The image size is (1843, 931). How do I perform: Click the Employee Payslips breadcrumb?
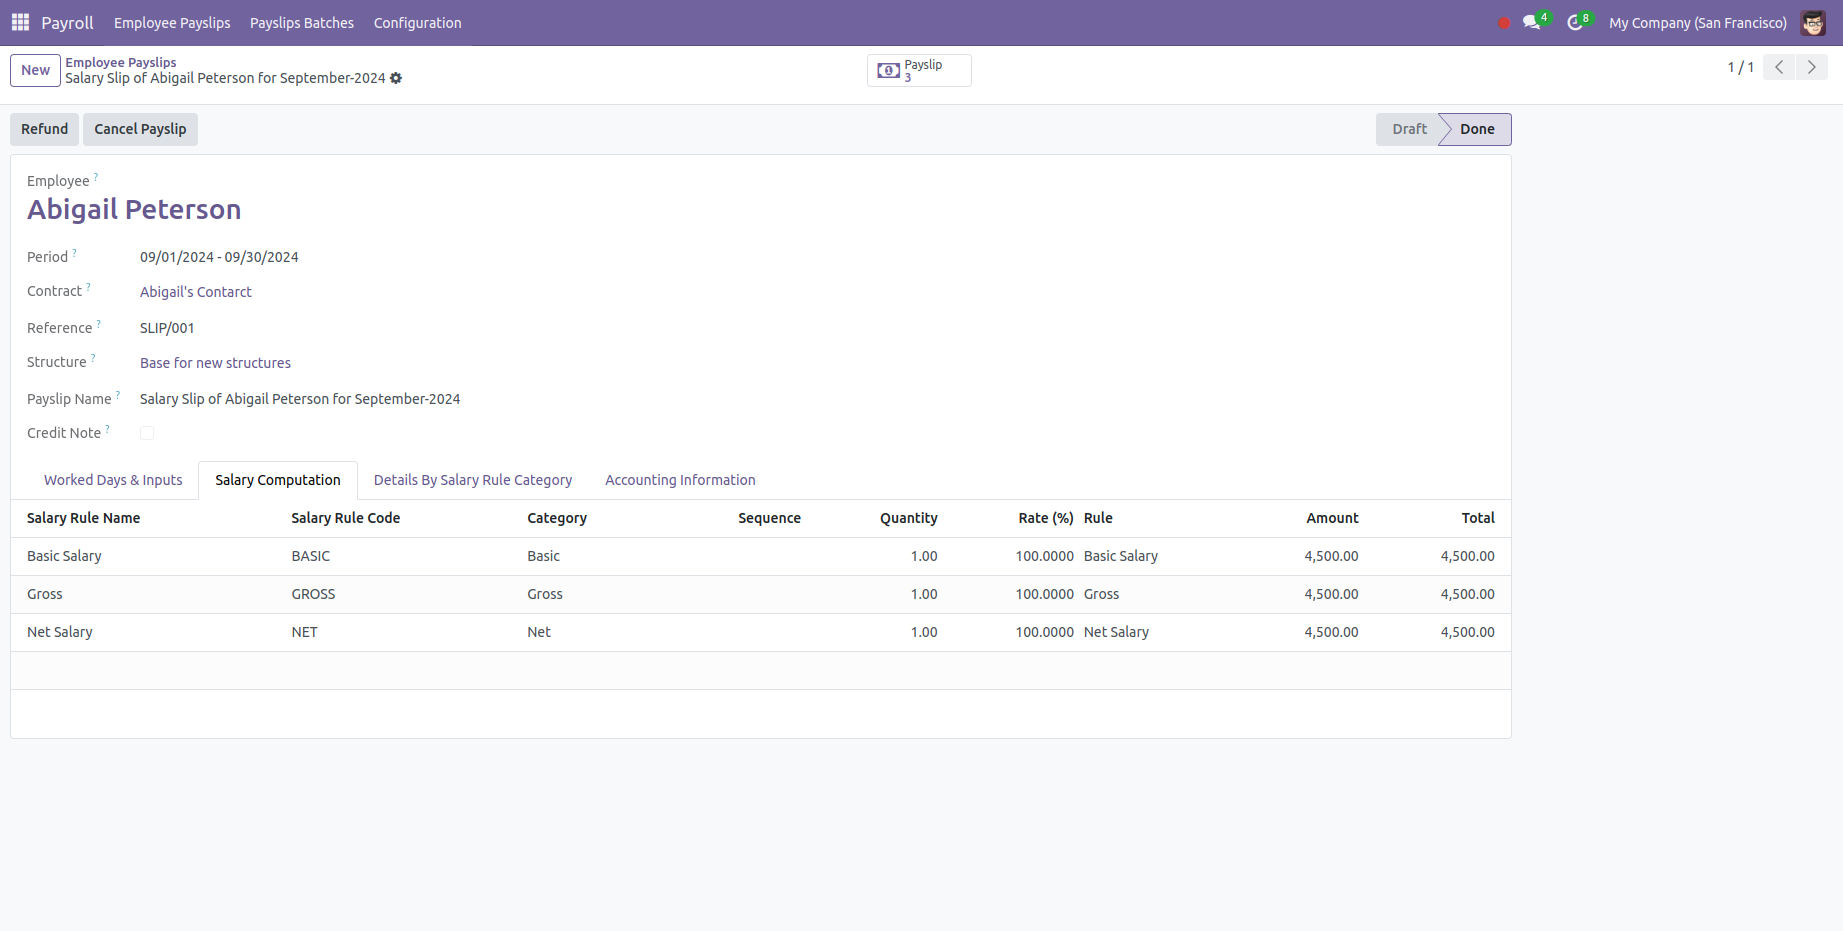121,62
